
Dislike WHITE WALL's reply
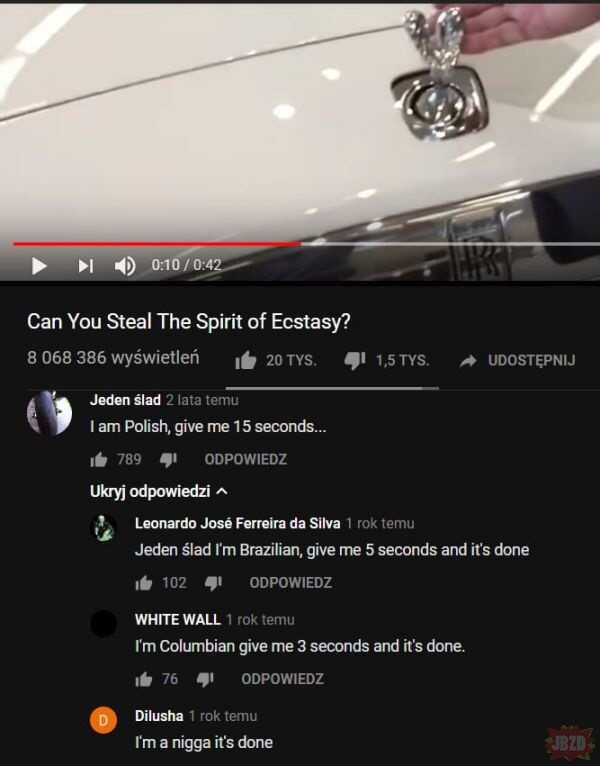[205, 679]
